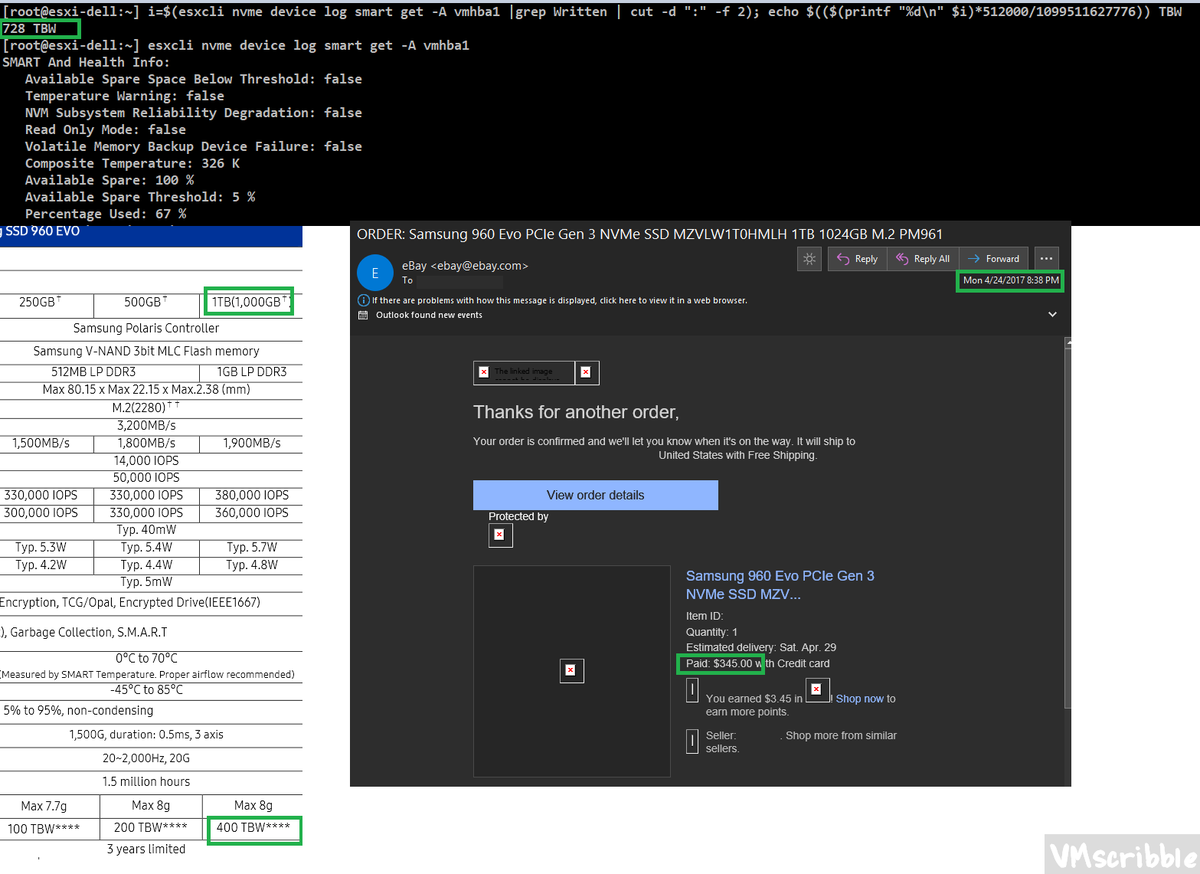1200x874 pixels.
Task: Click the Typ. 5.7W power cell
Action: 251,547
